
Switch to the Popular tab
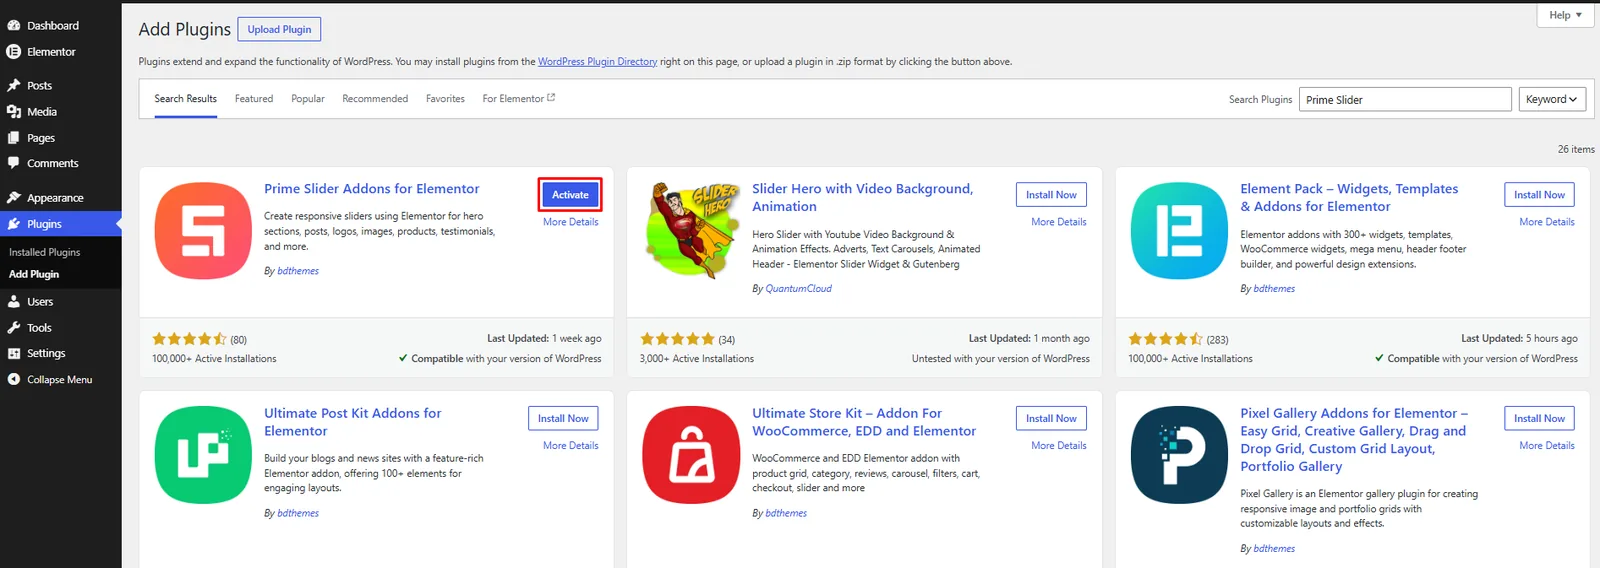click(x=308, y=99)
